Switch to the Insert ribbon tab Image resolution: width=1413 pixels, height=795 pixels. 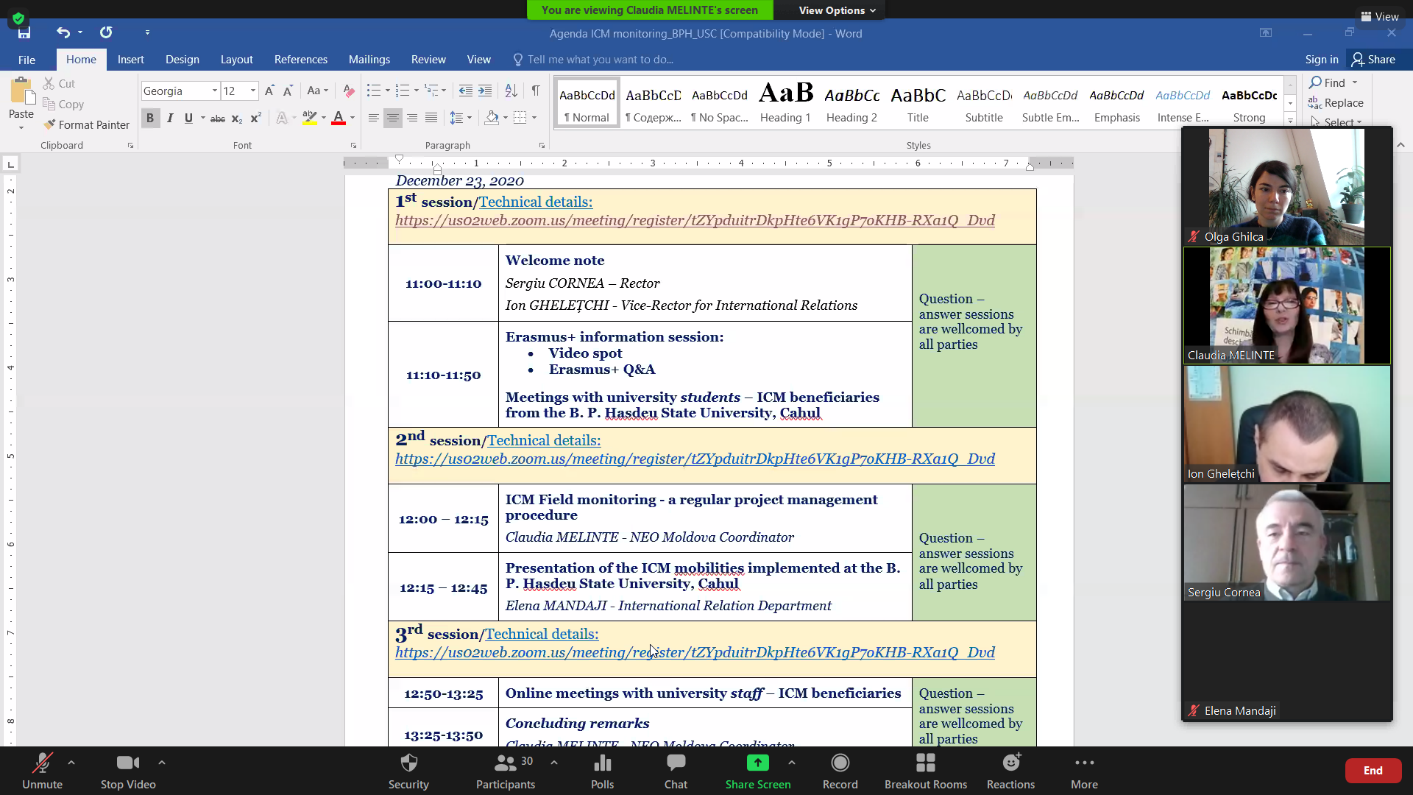click(131, 60)
